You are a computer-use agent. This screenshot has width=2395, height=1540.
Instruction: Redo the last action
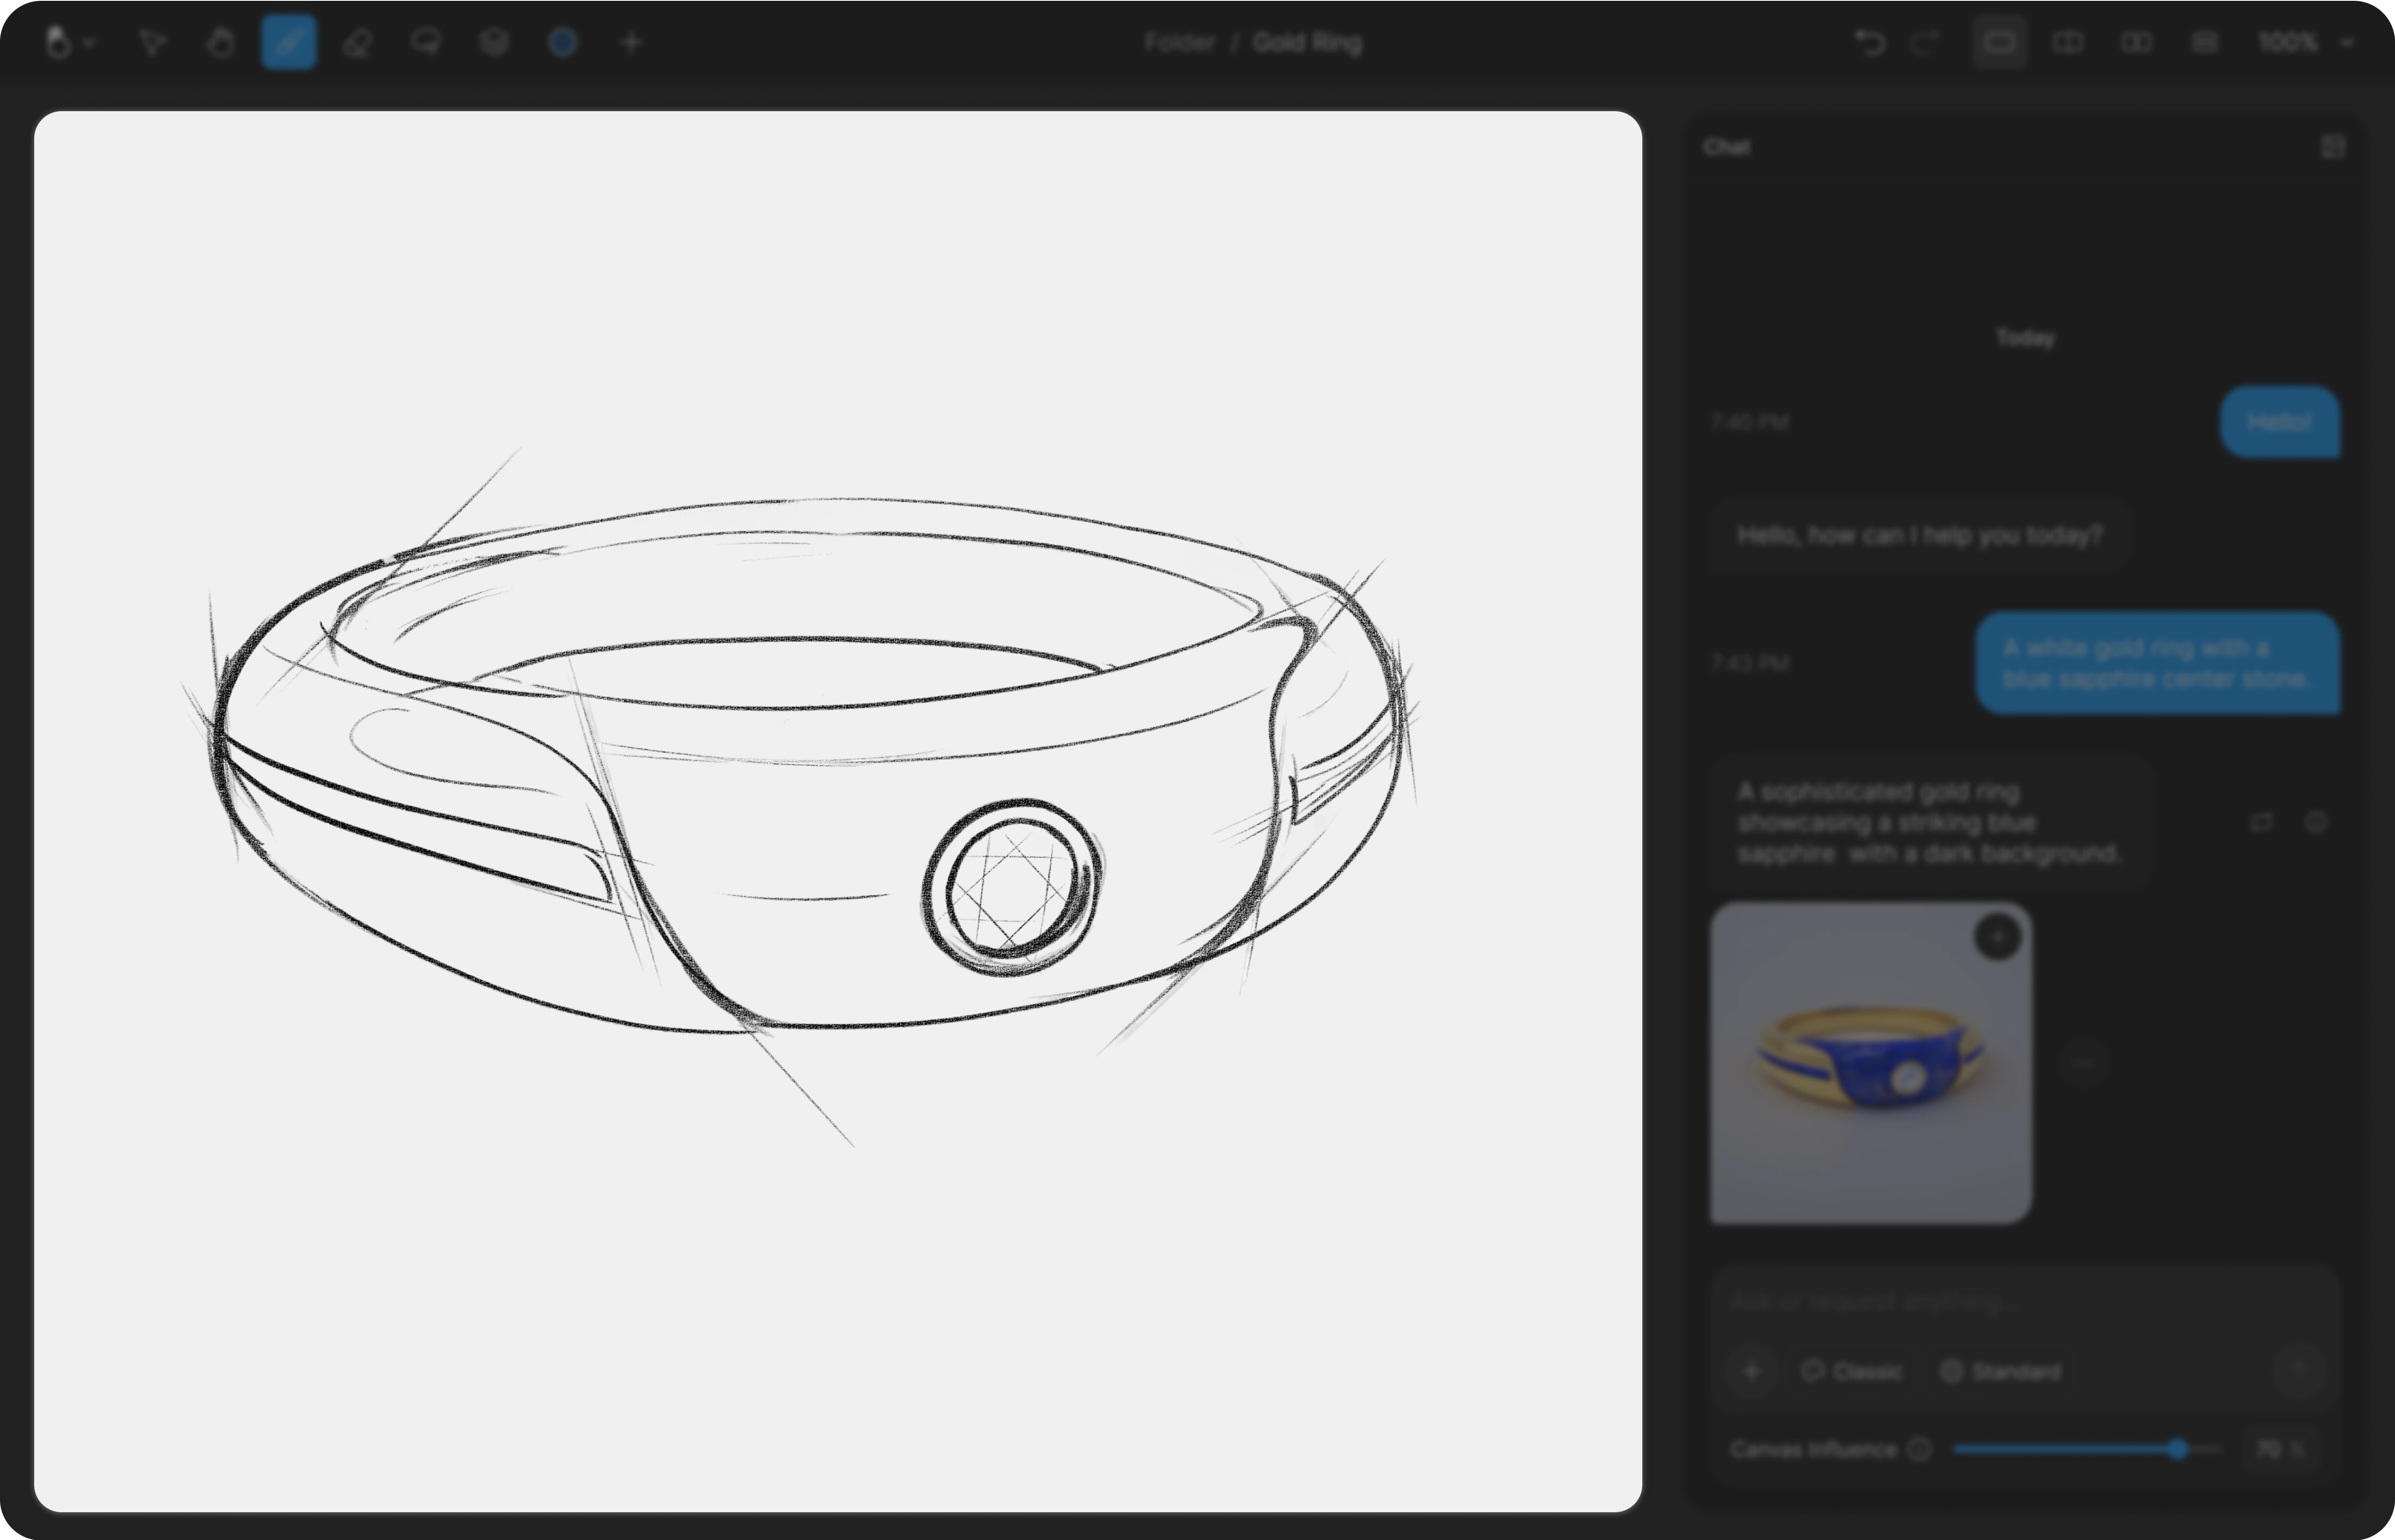(1925, 42)
